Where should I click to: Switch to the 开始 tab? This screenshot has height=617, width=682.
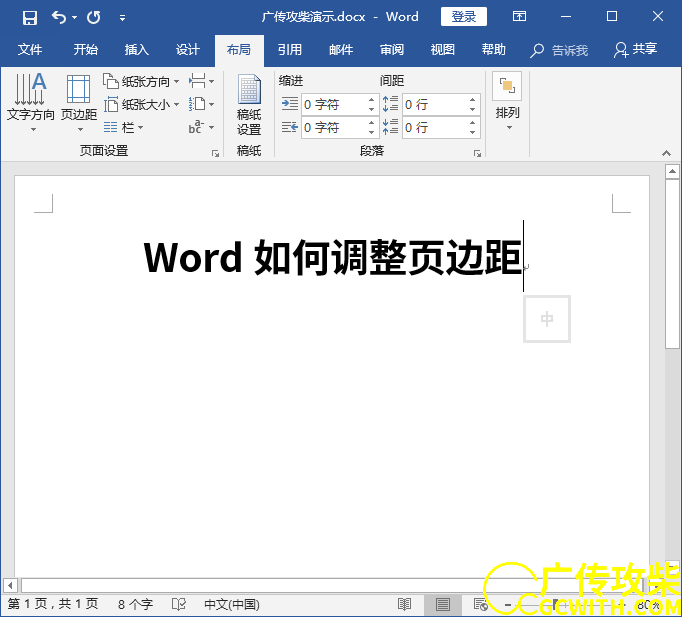86,50
